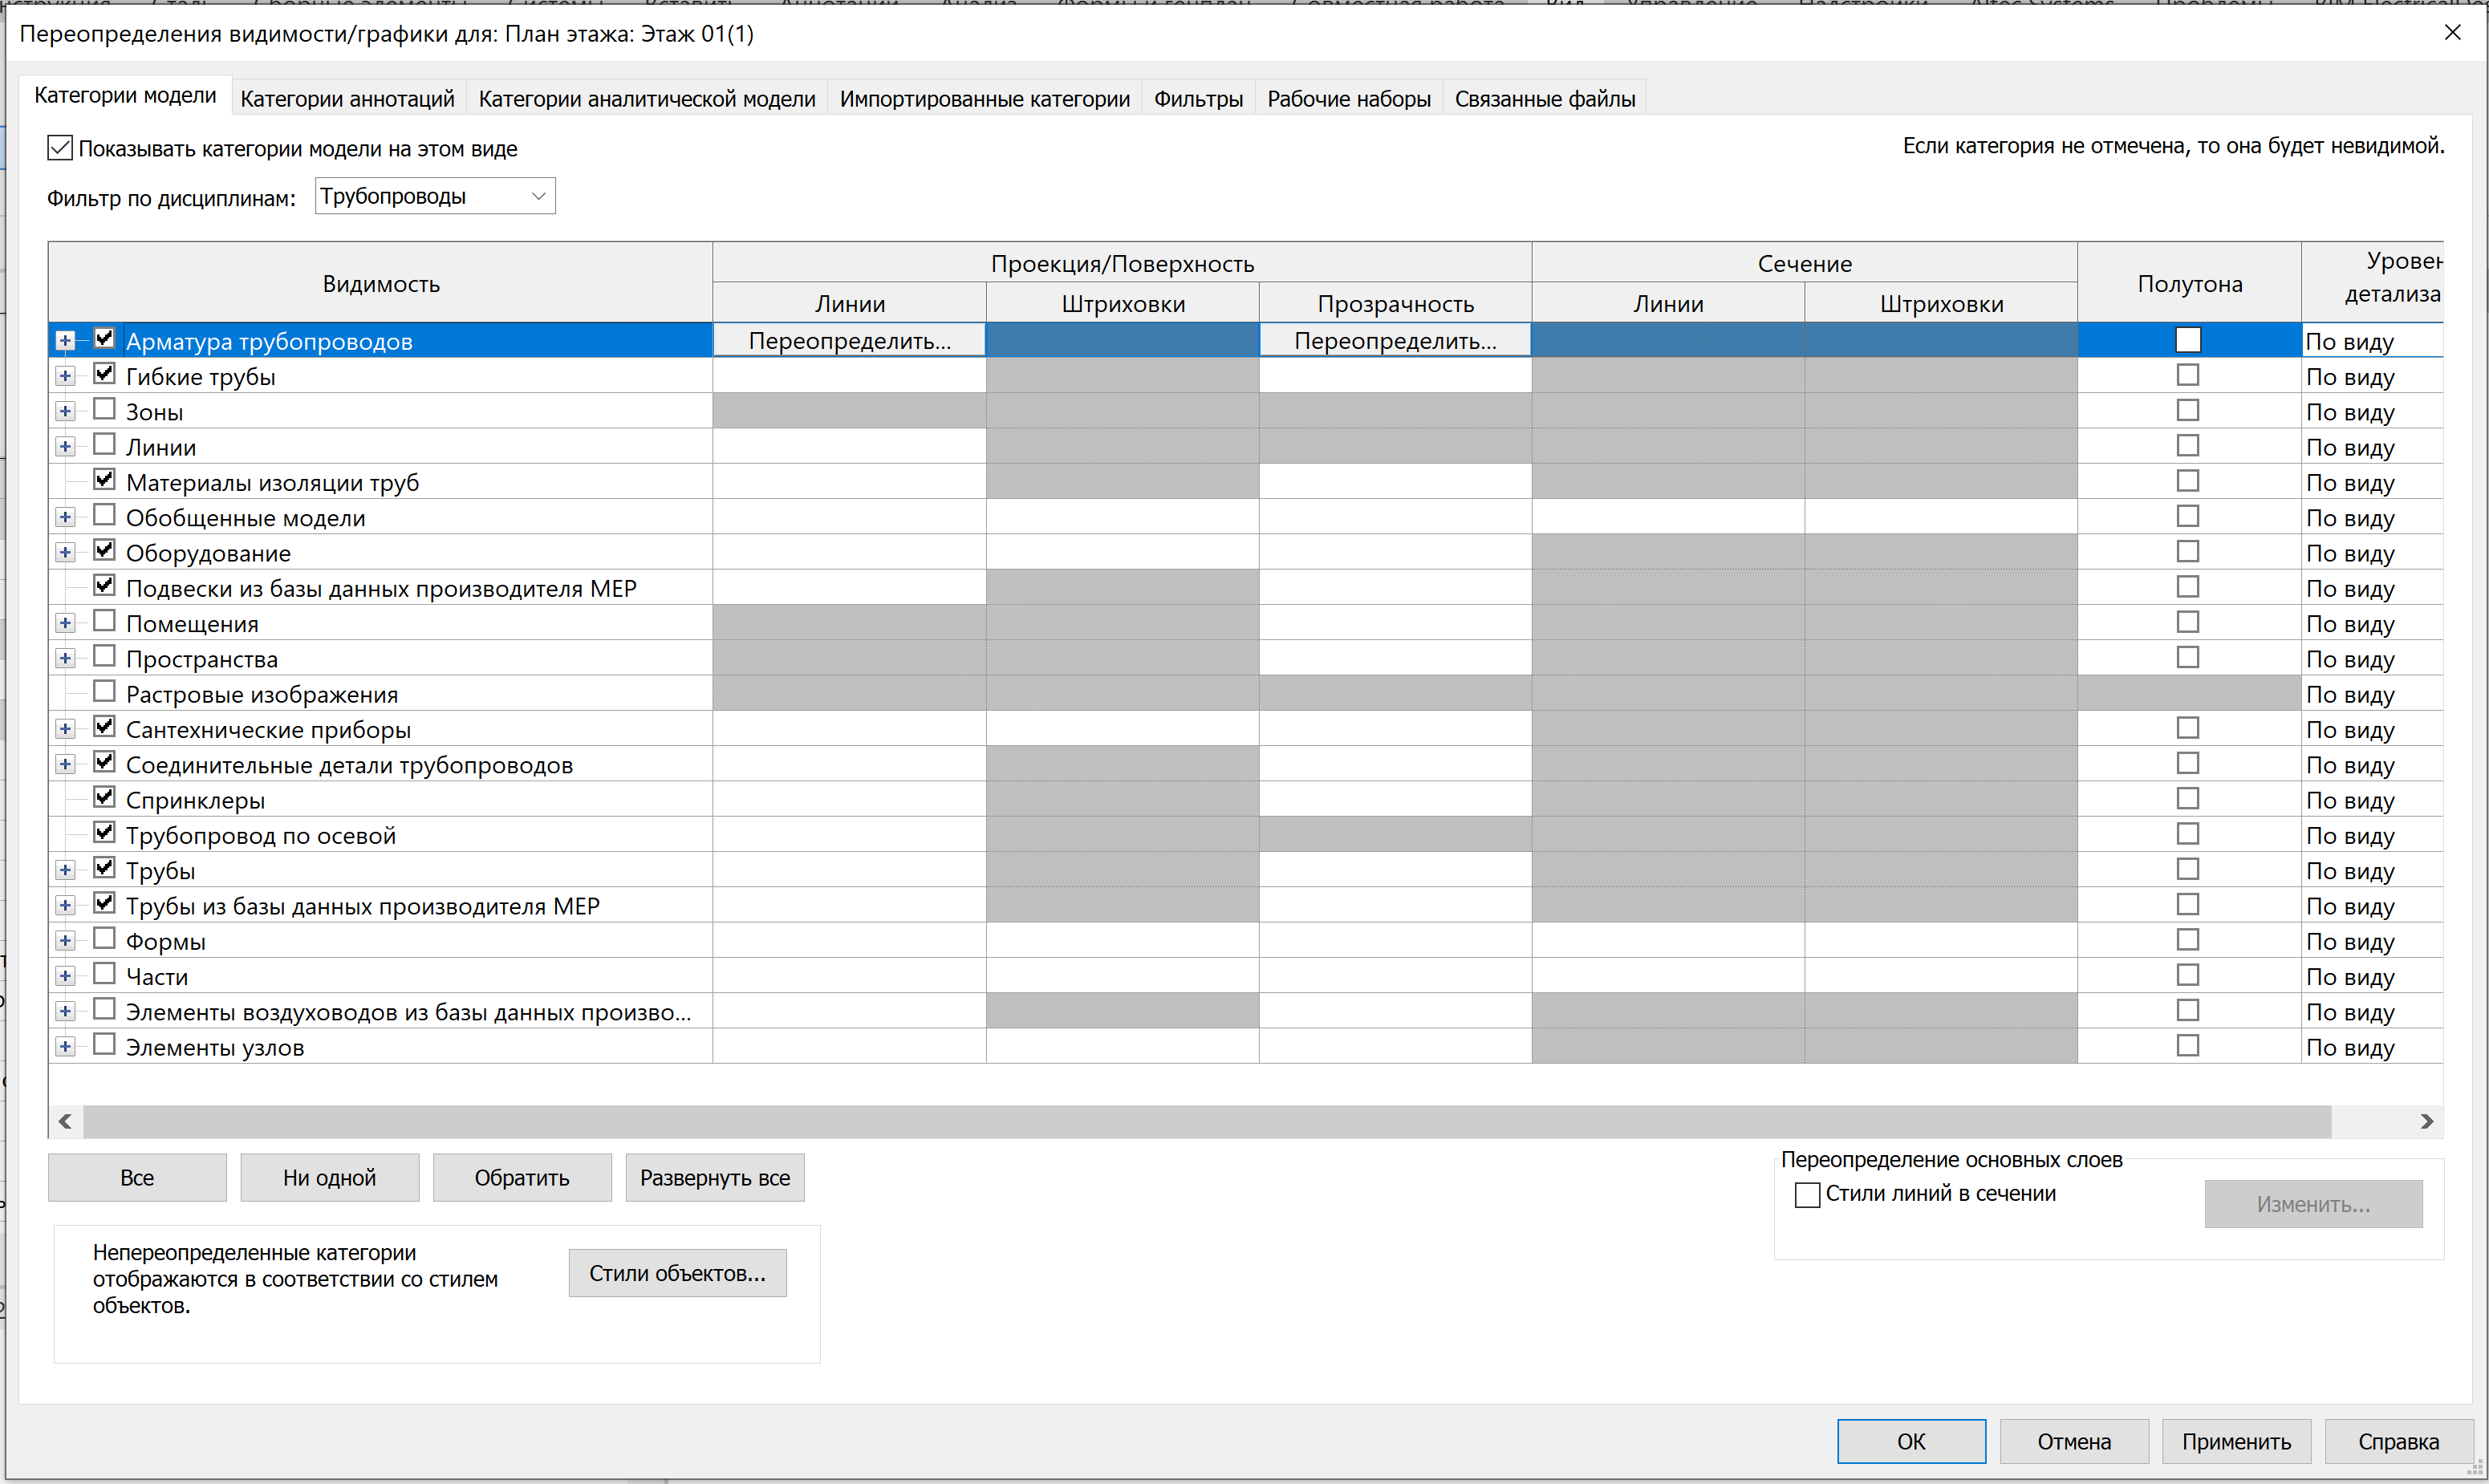This screenshot has width=2489, height=1484.
Task: Close the visibility overrides dialog
Action: pyautogui.click(x=2452, y=33)
